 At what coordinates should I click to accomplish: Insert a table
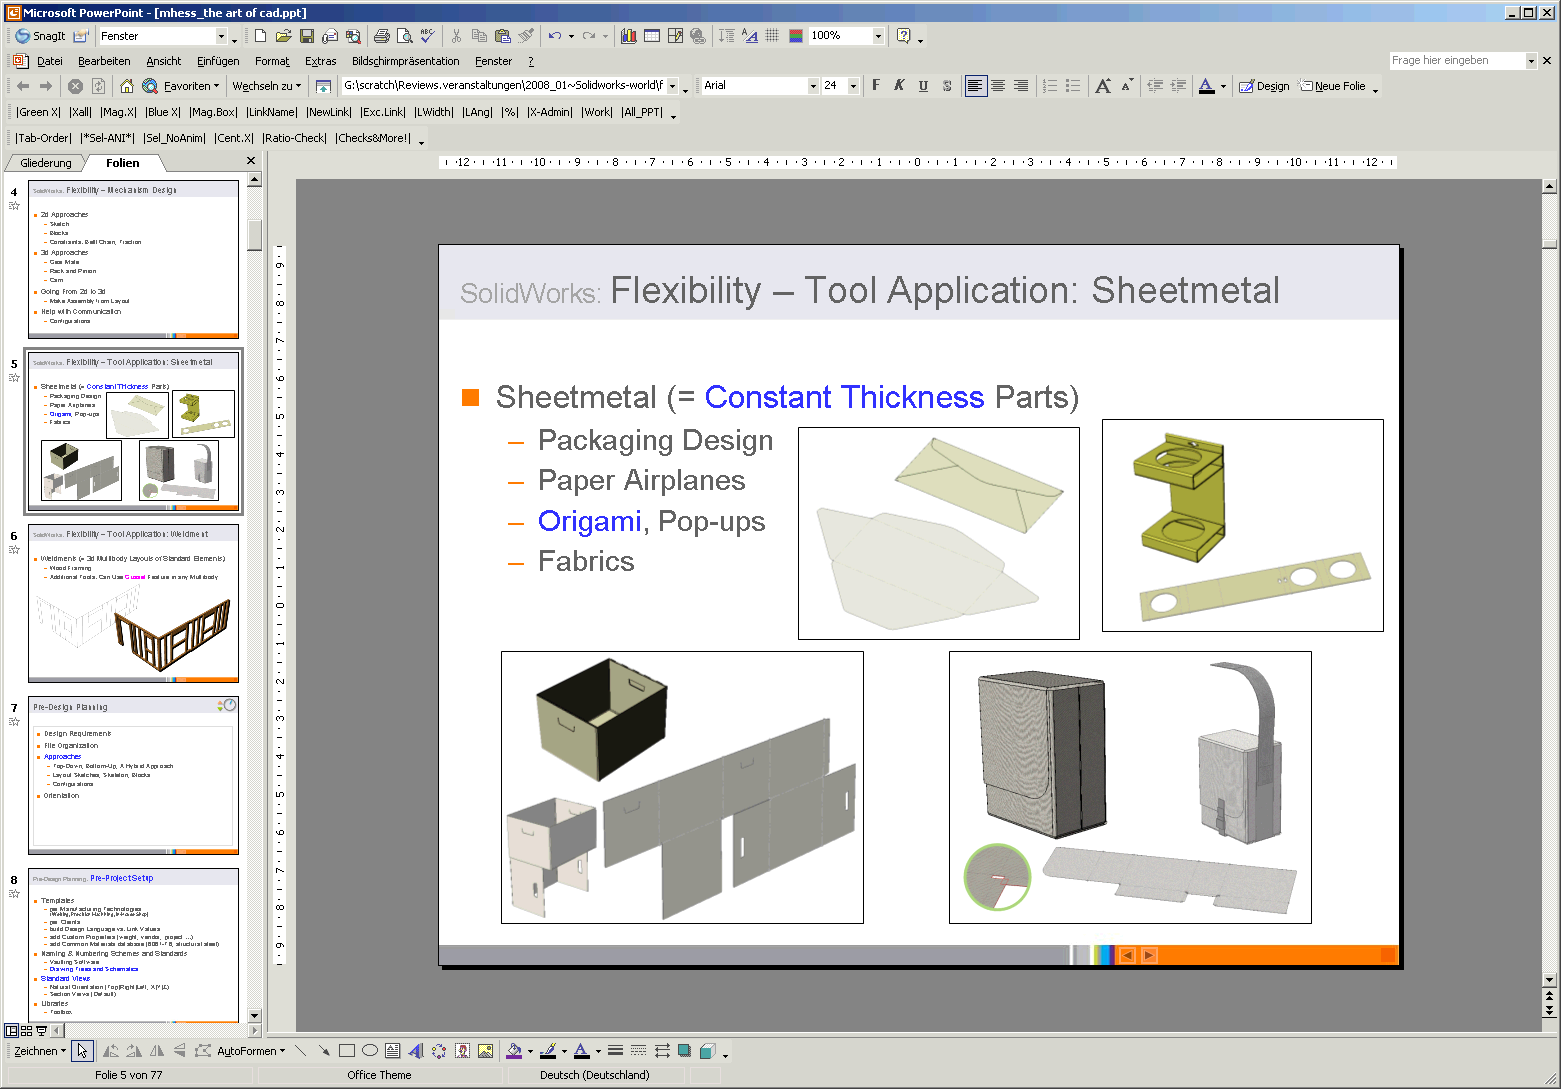click(652, 36)
